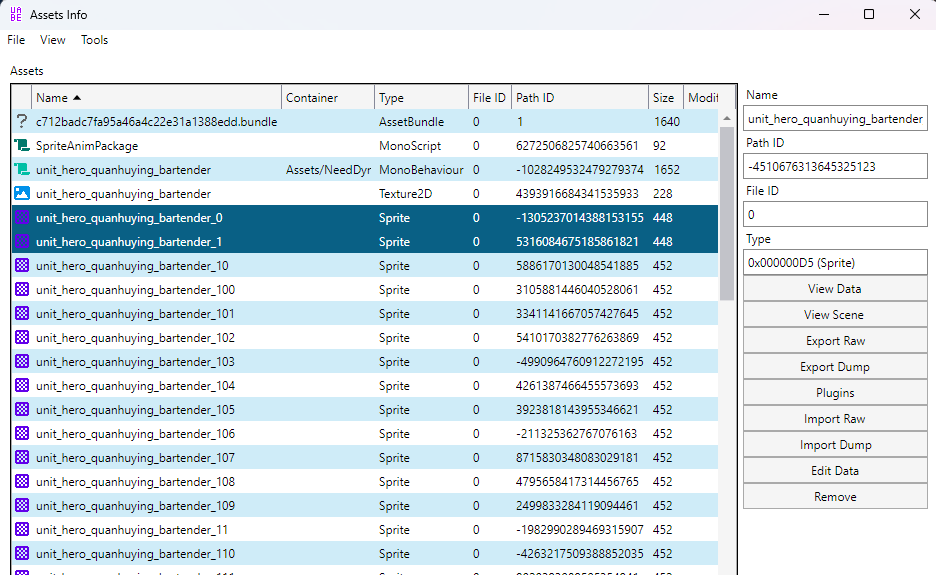Sort the list by Size column
The height and width of the screenshot is (575, 936).
click(x=664, y=98)
